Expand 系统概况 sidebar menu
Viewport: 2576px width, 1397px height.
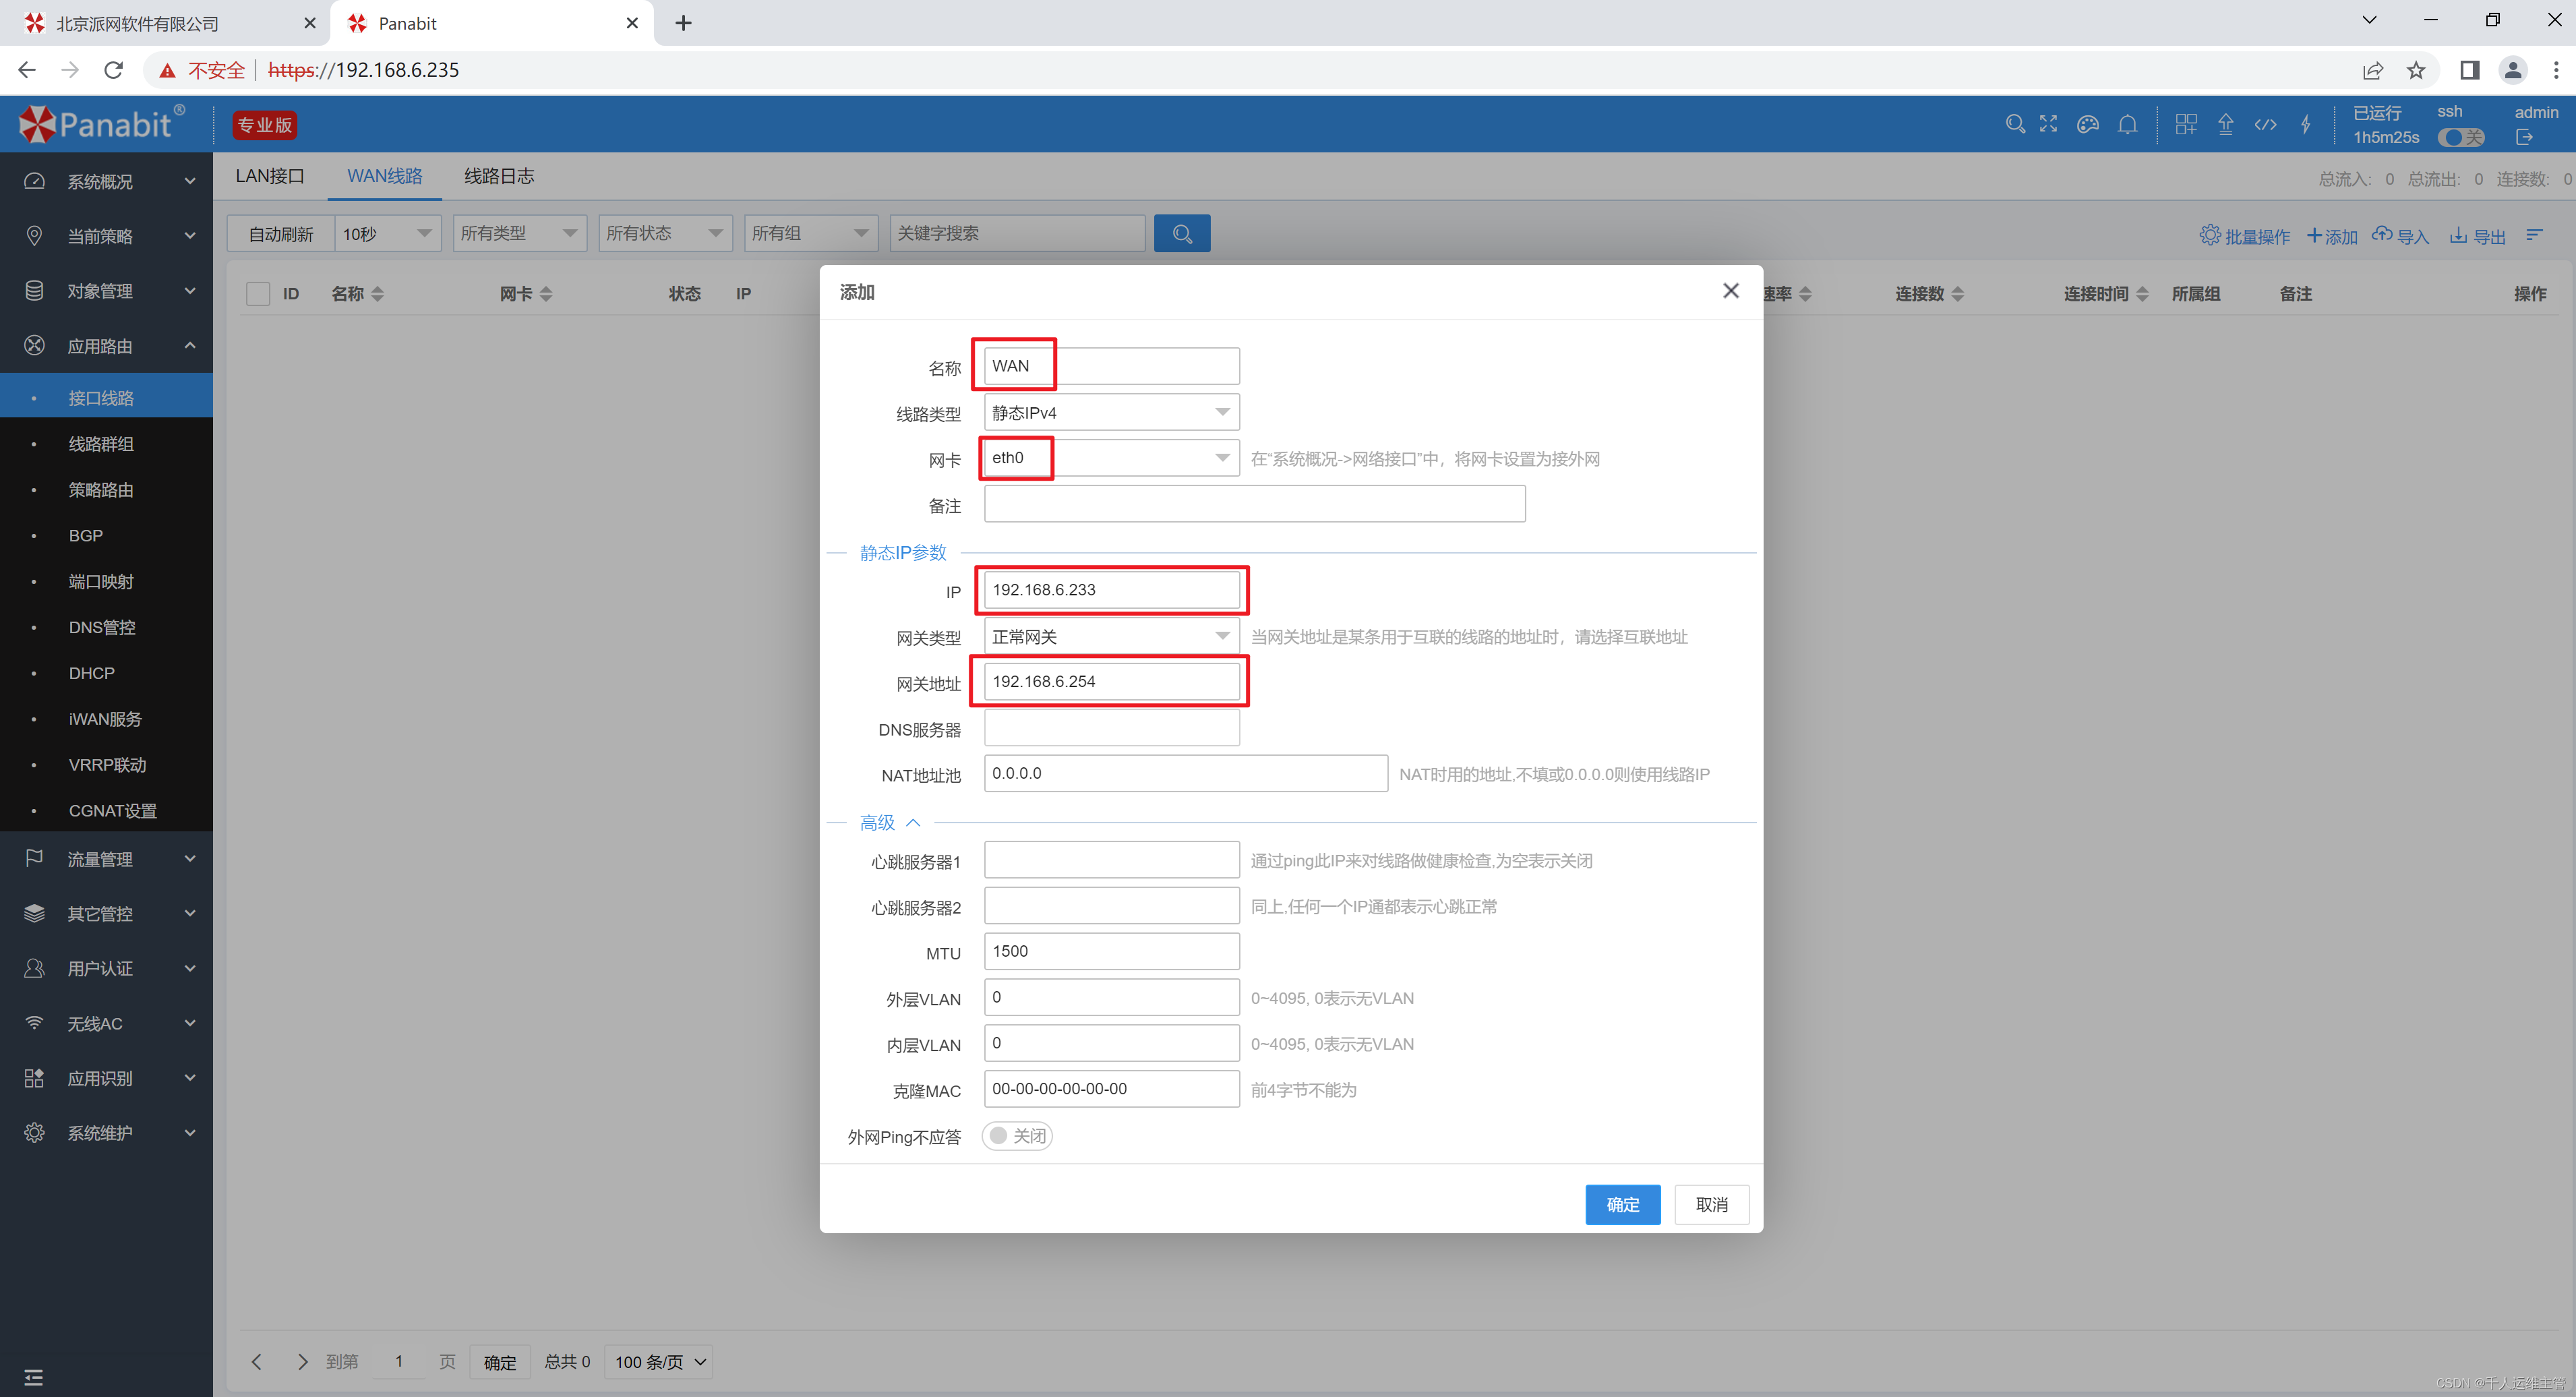click(106, 181)
